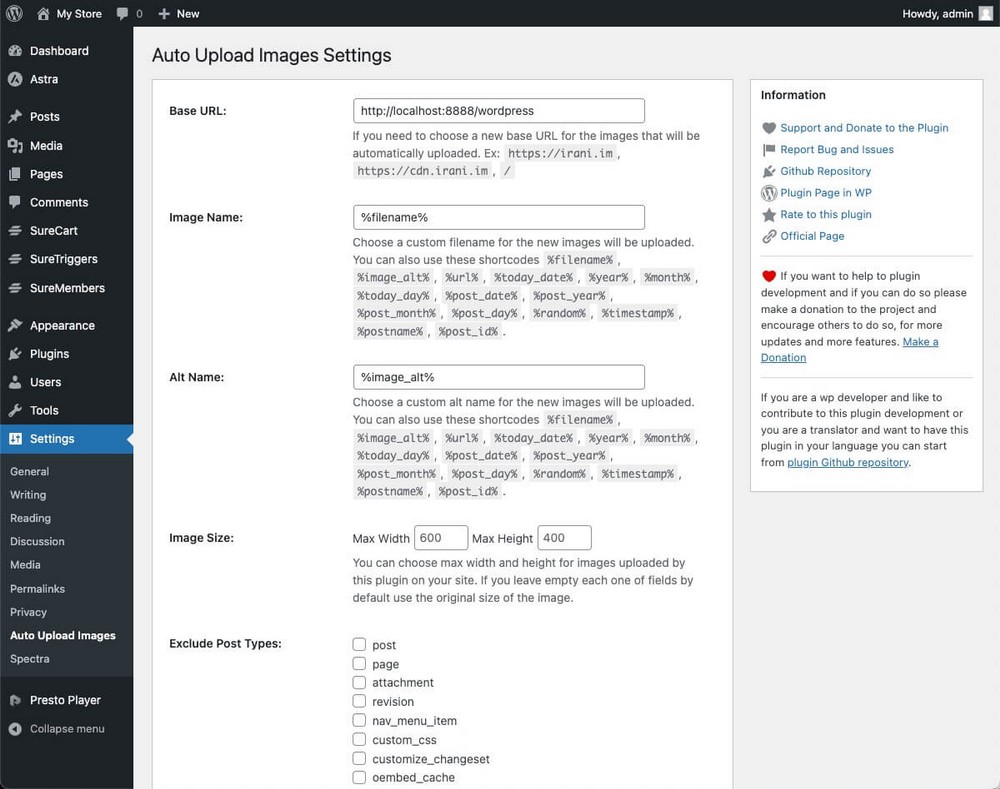Image resolution: width=1000 pixels, height=789 pixels.
Task: Click the SureTriggers icon
Action: coord(15,259)
